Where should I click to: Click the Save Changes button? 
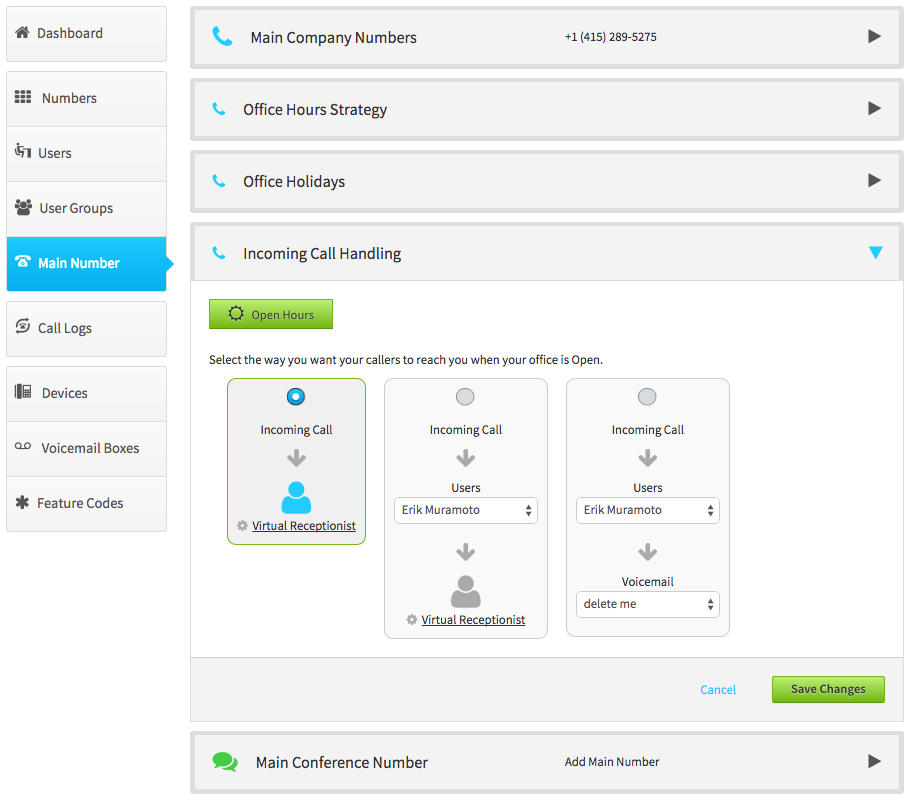(828, 690)
